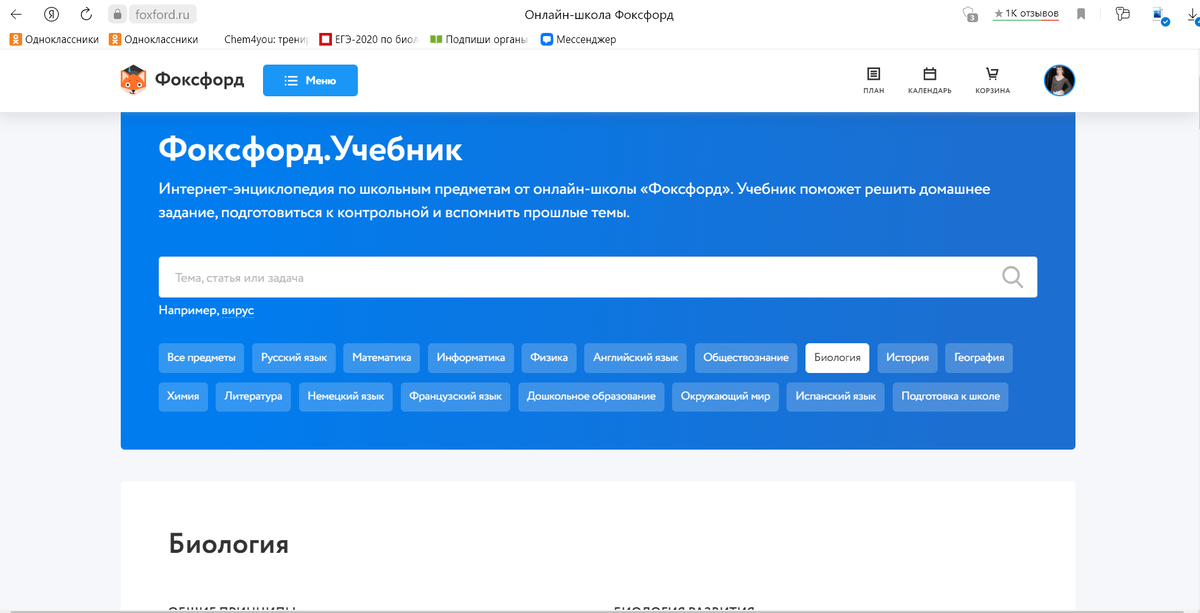Open the image extension icon in toolbar
1200x613 pixels.
[x=1160, y=16]
